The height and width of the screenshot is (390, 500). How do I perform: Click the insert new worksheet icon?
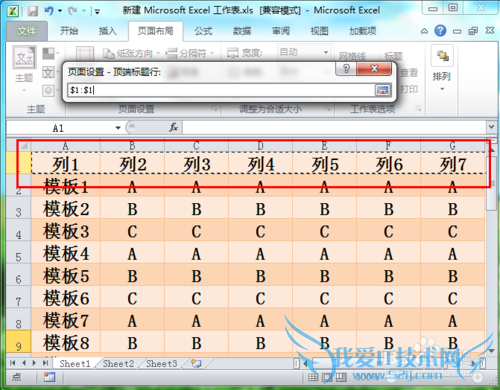196,363
